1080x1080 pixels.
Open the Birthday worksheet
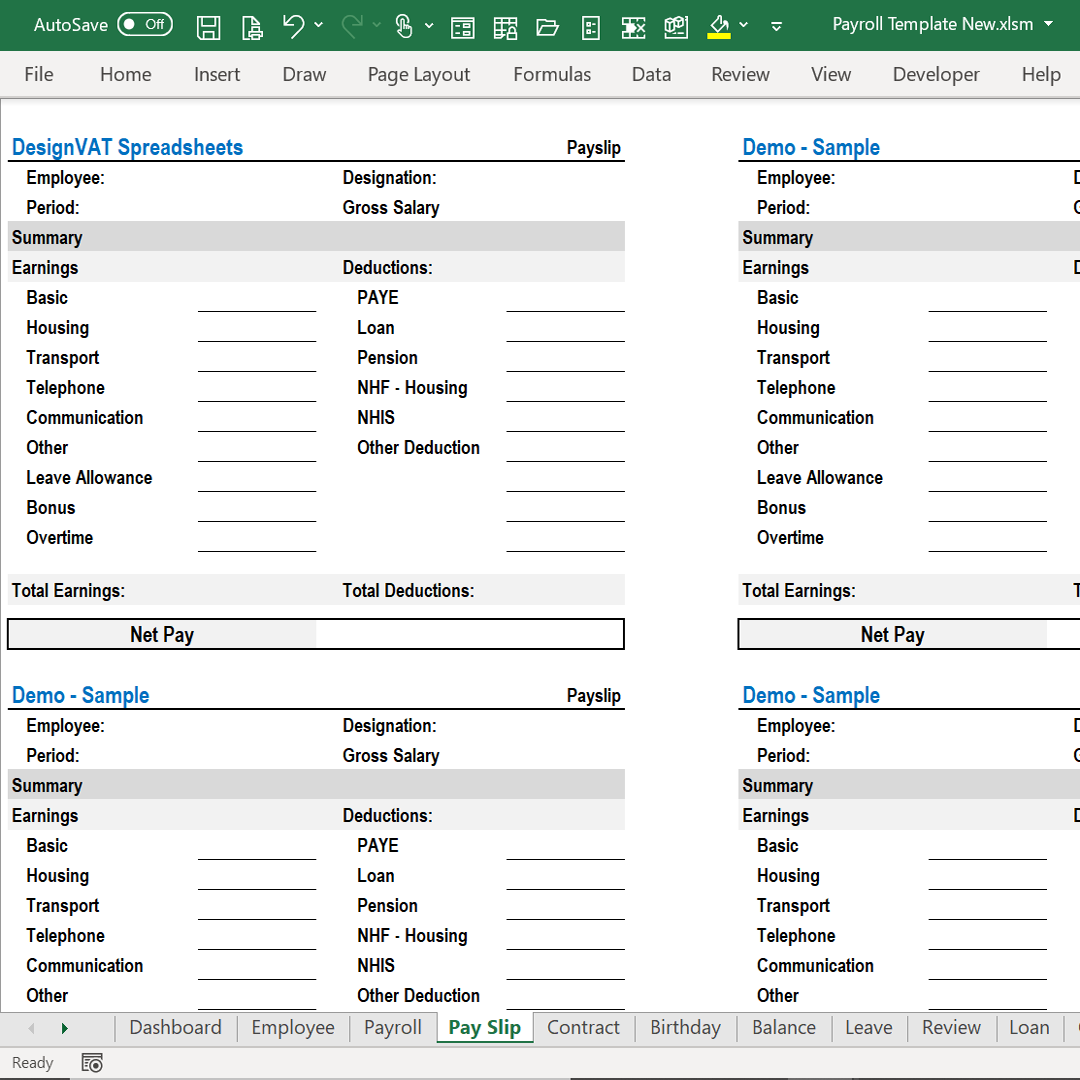[x=685, y=1027]
